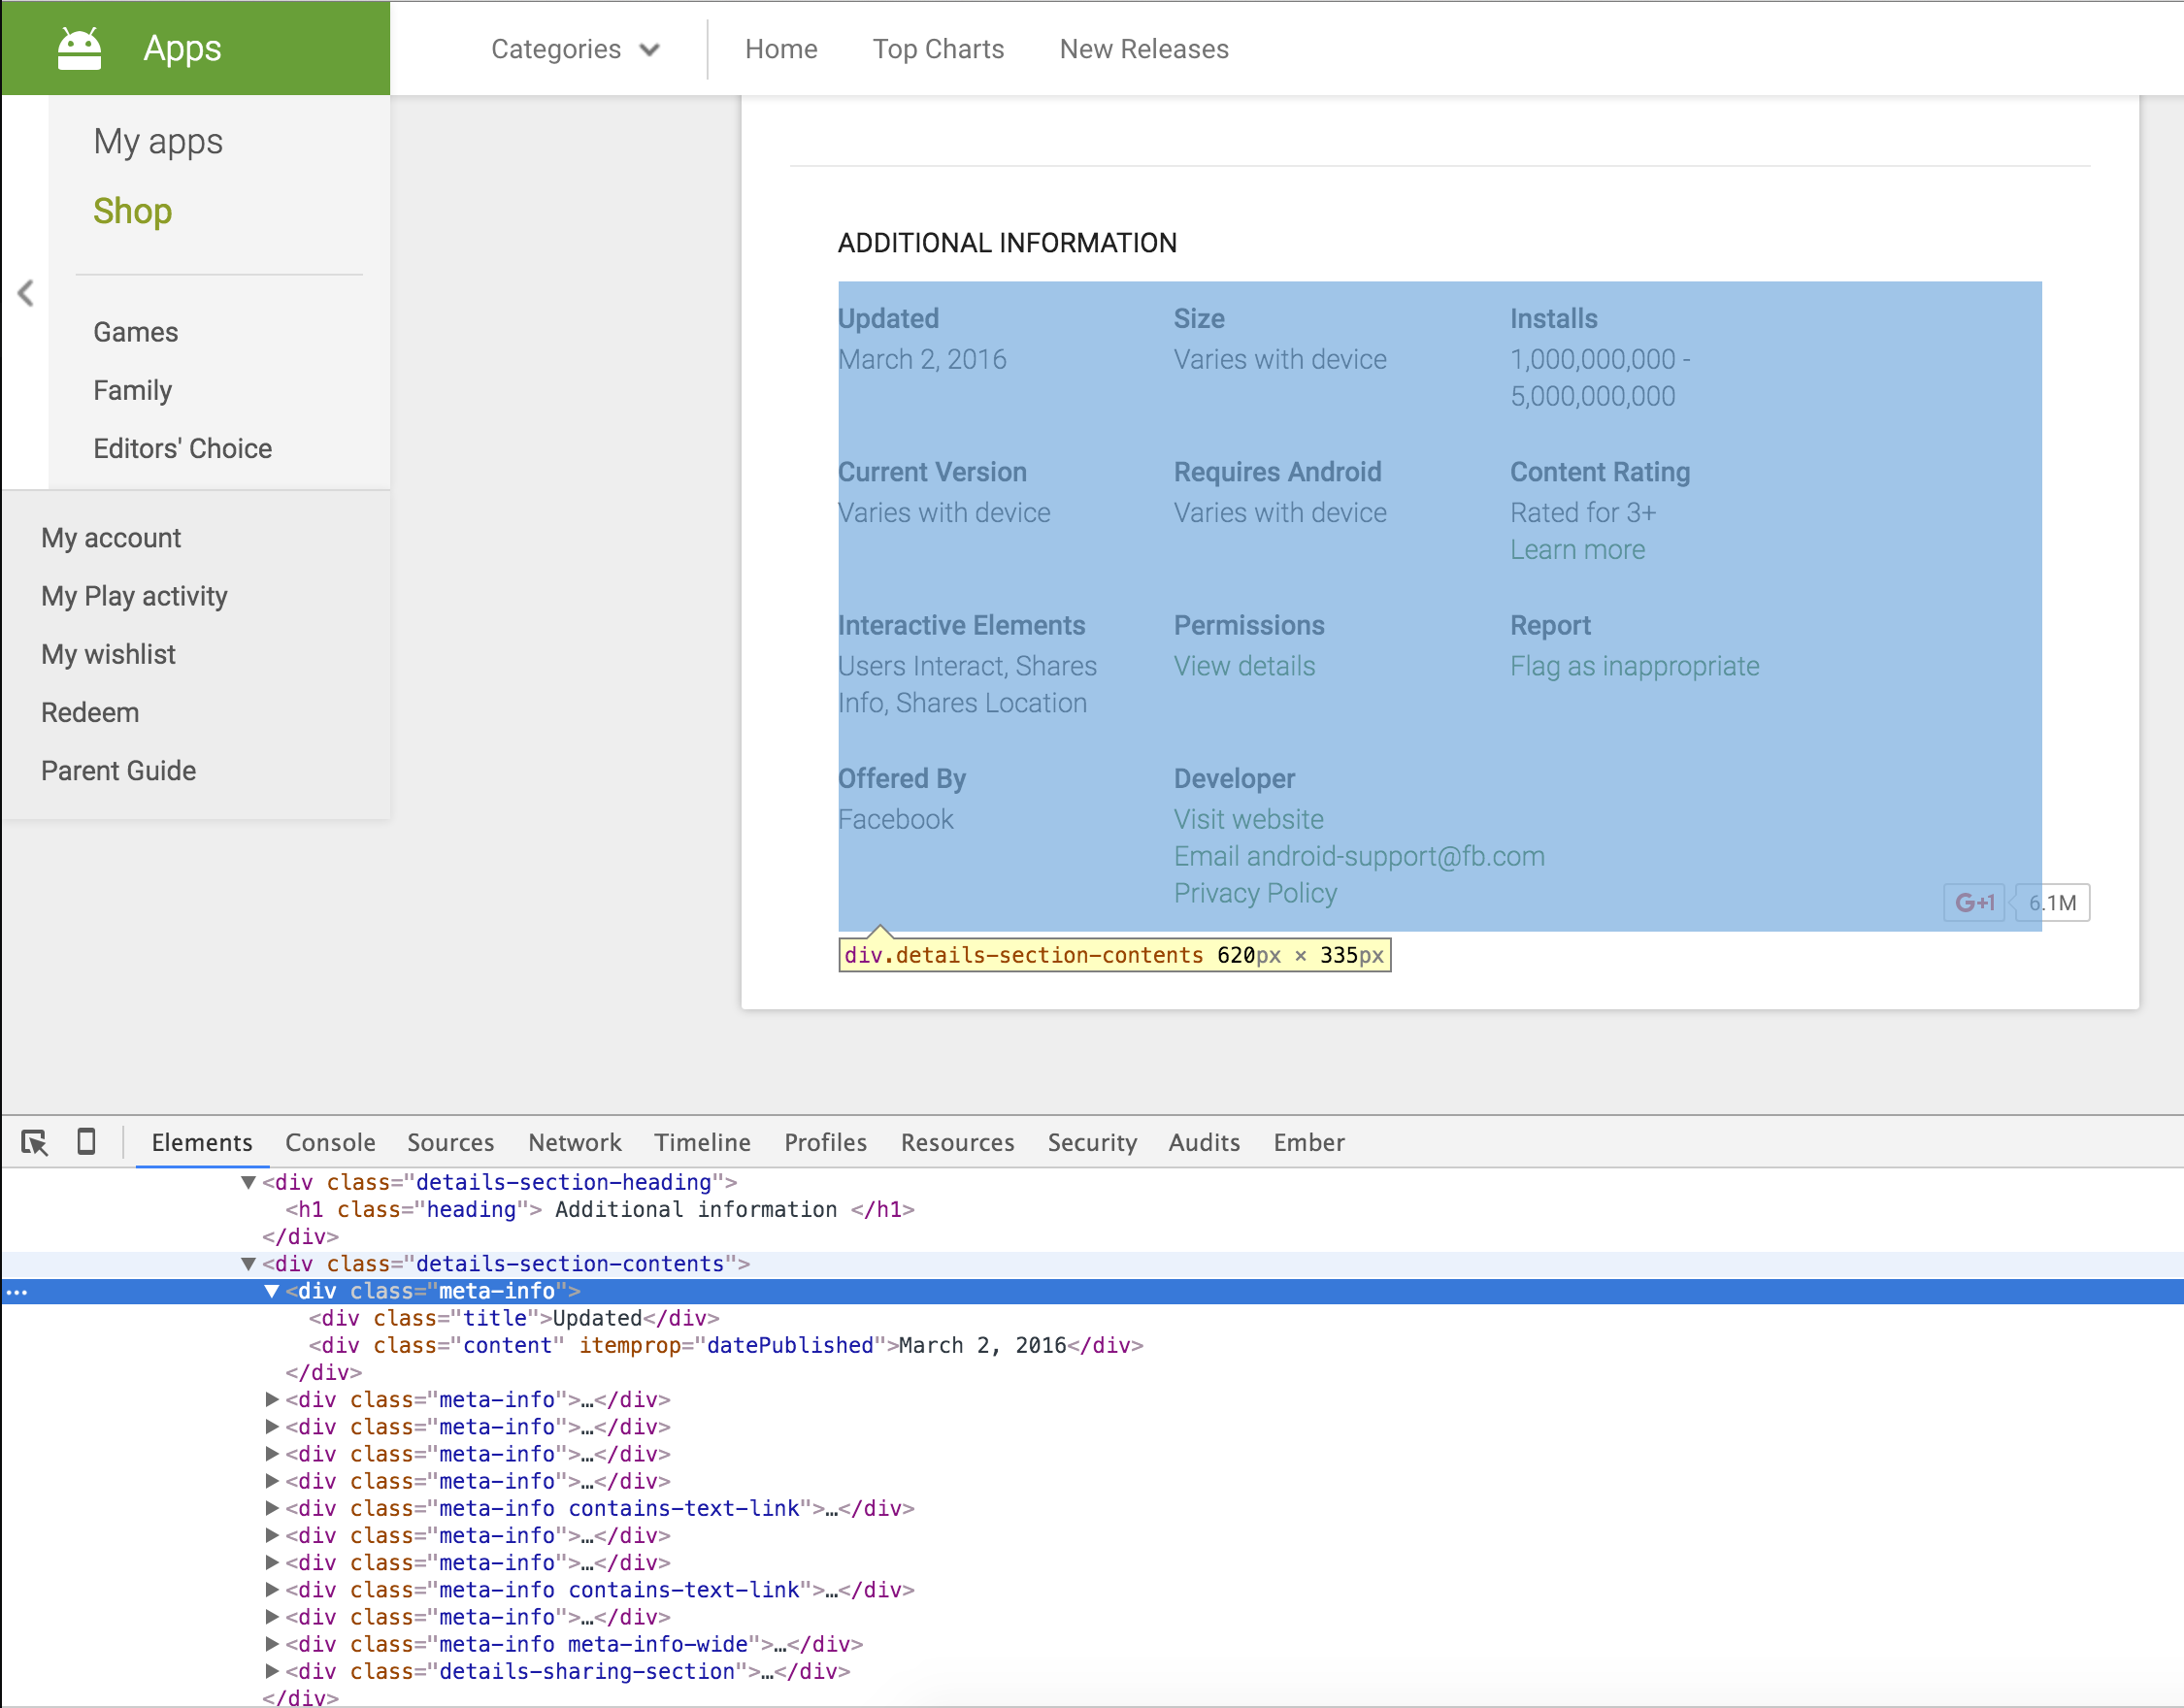The image size is (2184, 1708).
Task: Go to Top Charts
Action: (937, 49)
